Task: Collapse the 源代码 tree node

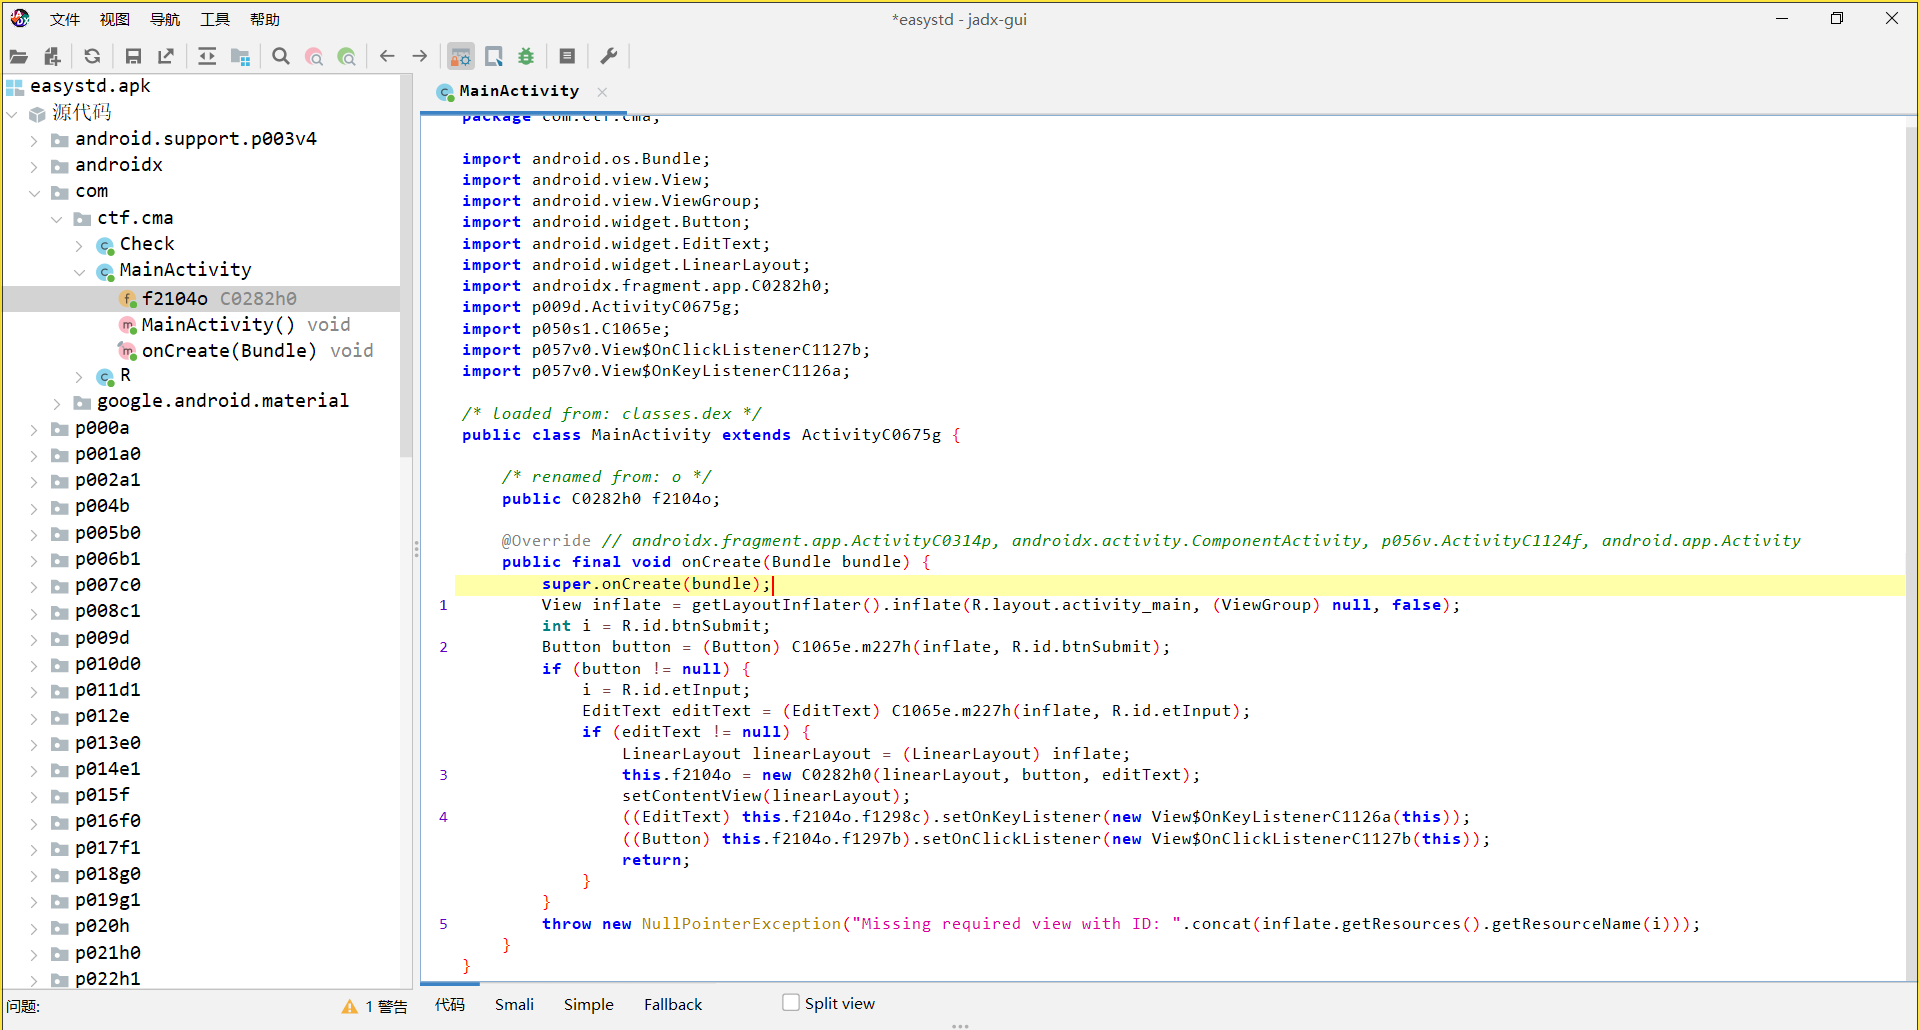Action: click(x=13, y=114)
